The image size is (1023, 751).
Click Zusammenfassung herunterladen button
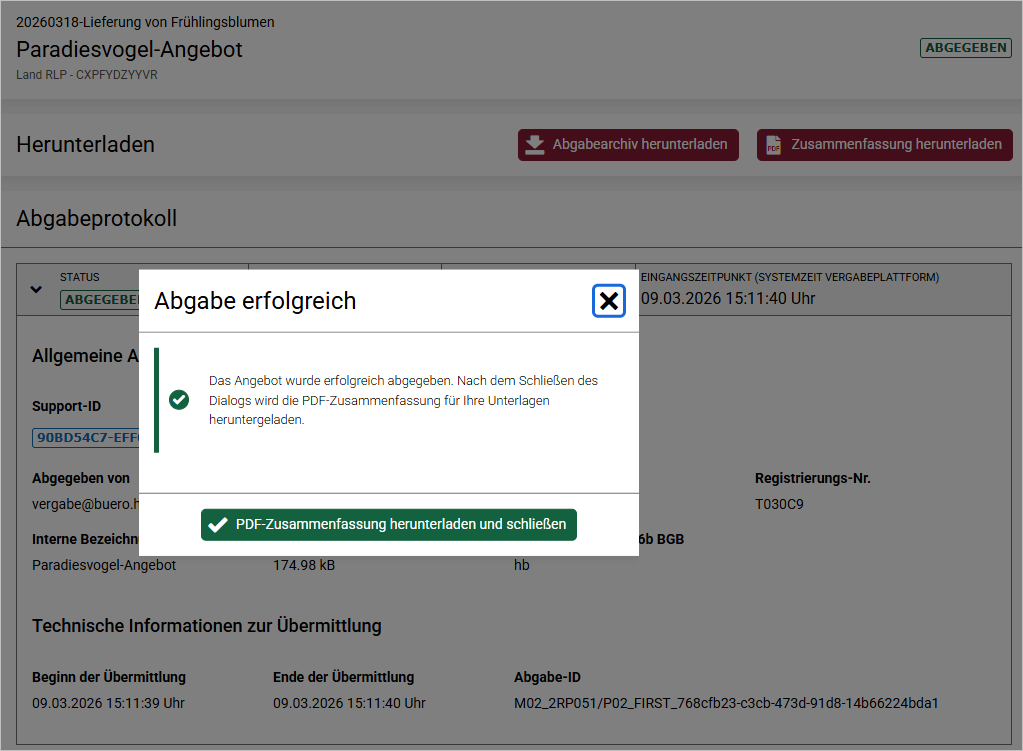tap(884, 145)
